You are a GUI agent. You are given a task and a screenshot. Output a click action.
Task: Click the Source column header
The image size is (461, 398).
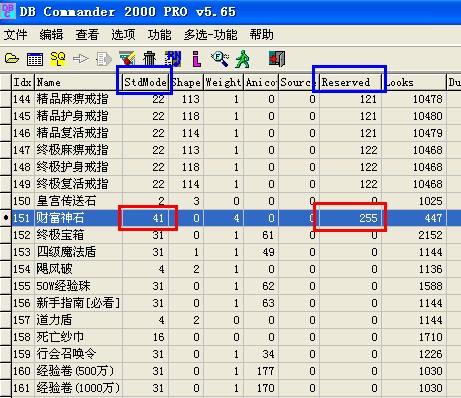(x=298, y=82)
